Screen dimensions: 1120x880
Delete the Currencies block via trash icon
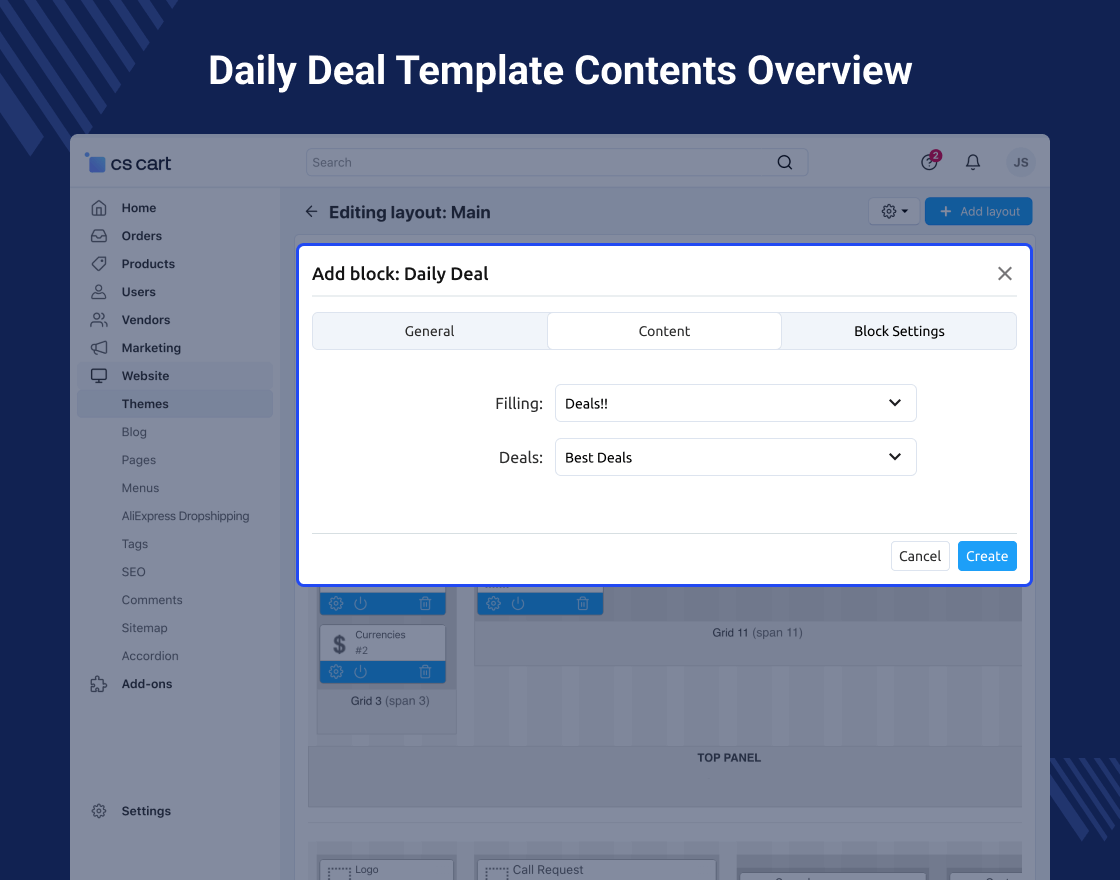[x=425, y=672]
